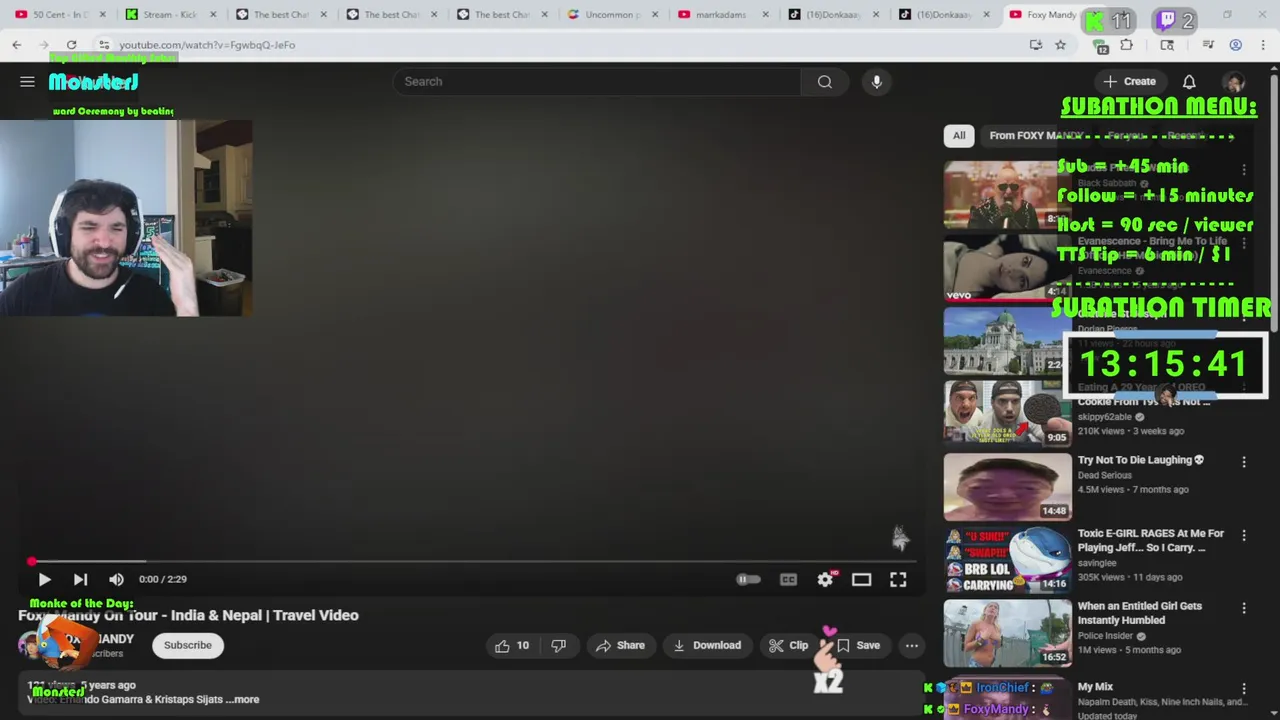Image resolution: width=1280 pixels, height=720 pixels.
Task: Open the site info icon in address bar
Action: [x=103, y=45]
